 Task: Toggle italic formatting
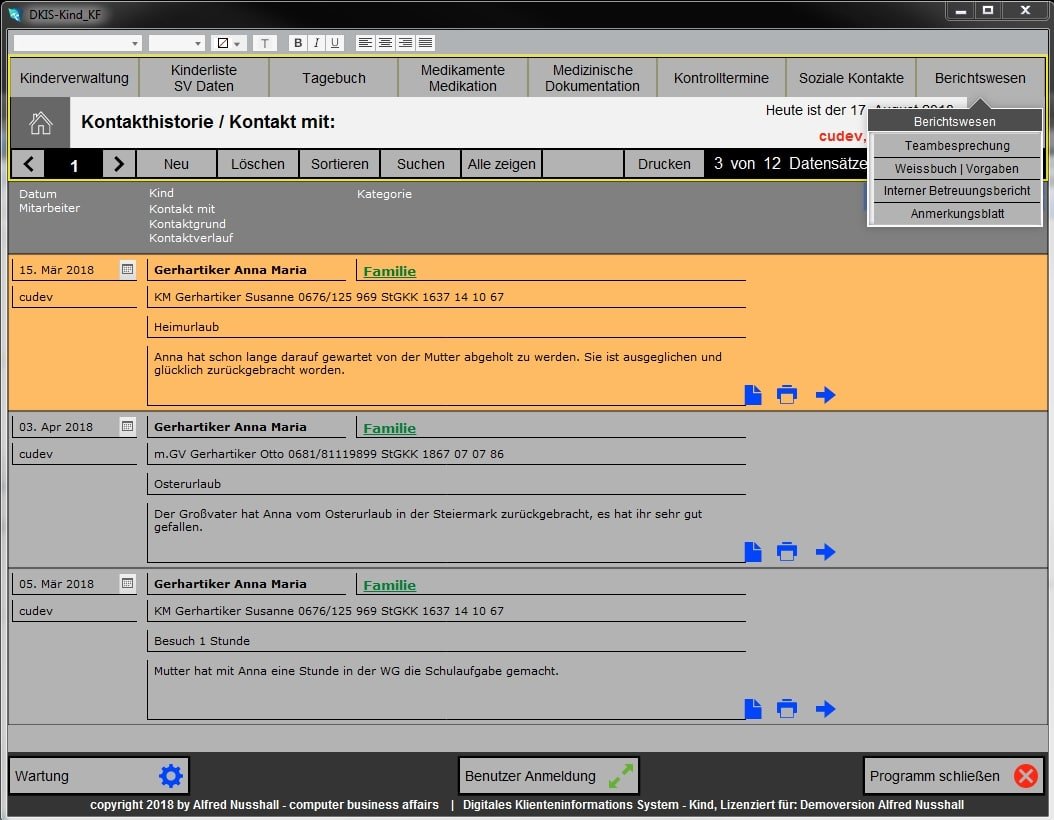point(316,43)
